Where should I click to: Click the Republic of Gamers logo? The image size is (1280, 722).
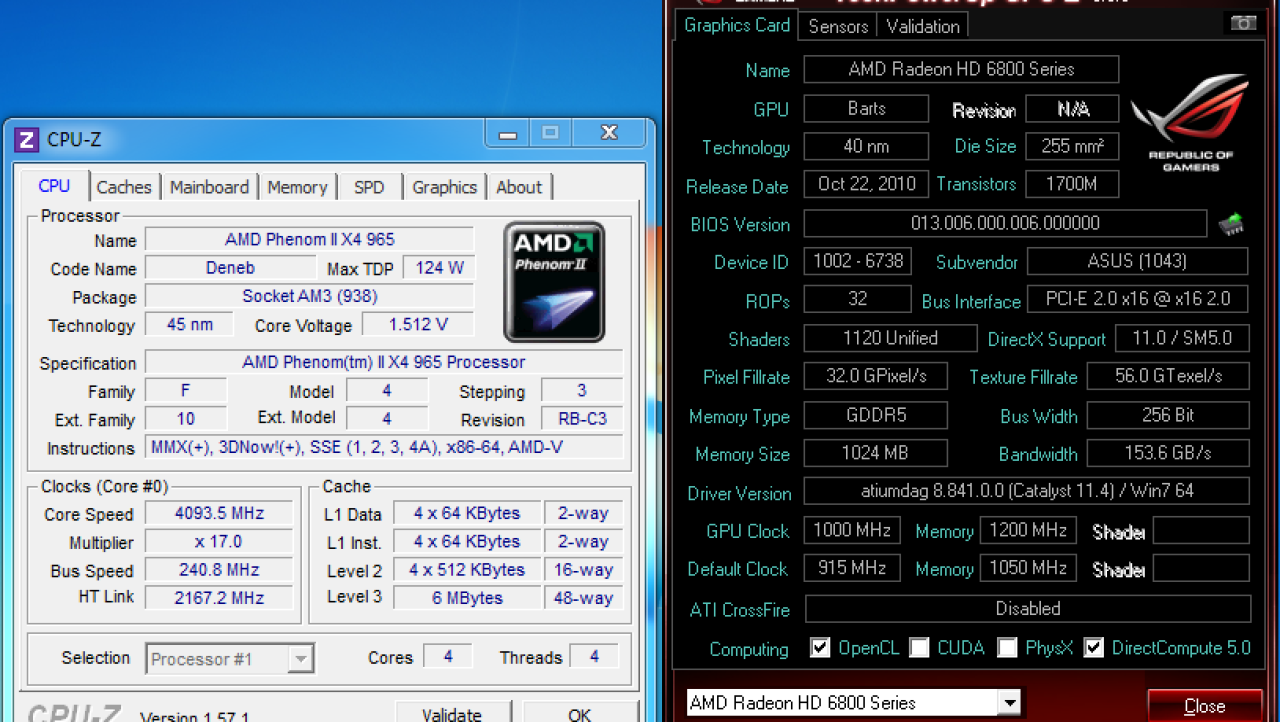tap(1190, 124)
